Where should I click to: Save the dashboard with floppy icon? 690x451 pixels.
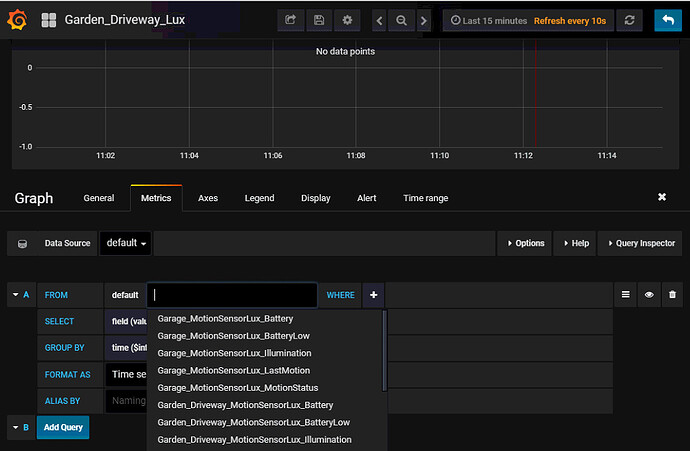[319, 20]
